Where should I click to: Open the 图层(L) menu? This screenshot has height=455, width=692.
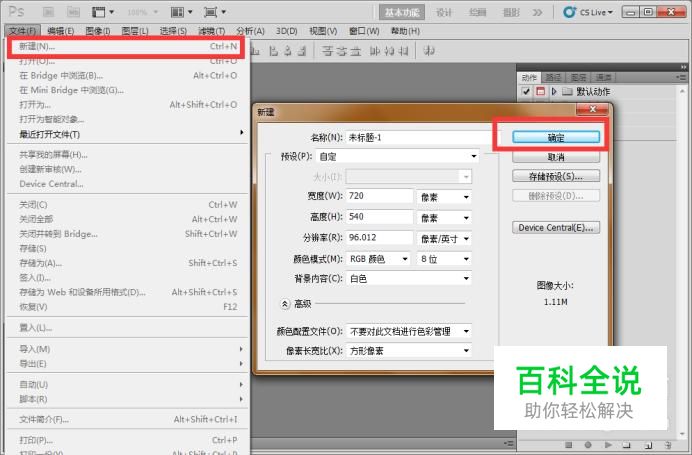coord(135,31)
